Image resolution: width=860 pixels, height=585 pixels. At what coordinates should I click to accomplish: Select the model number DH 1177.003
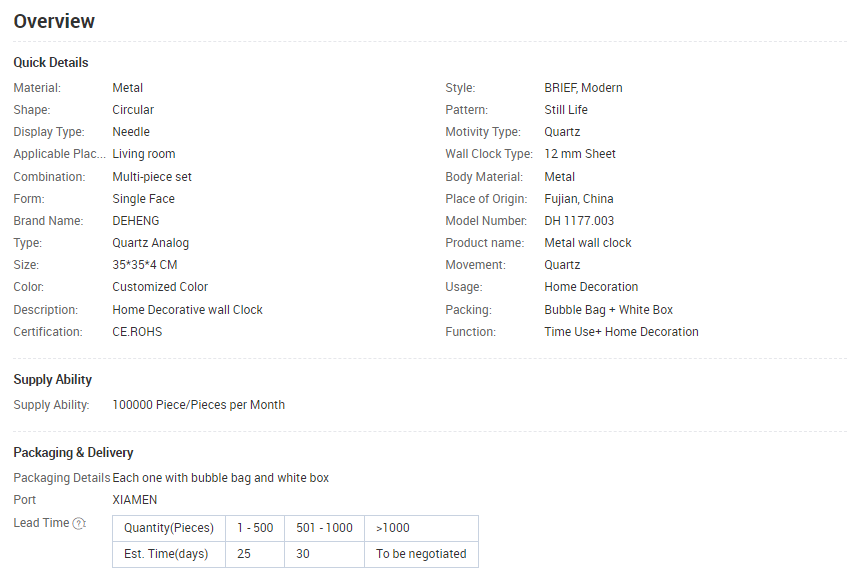tap(579, 221)
